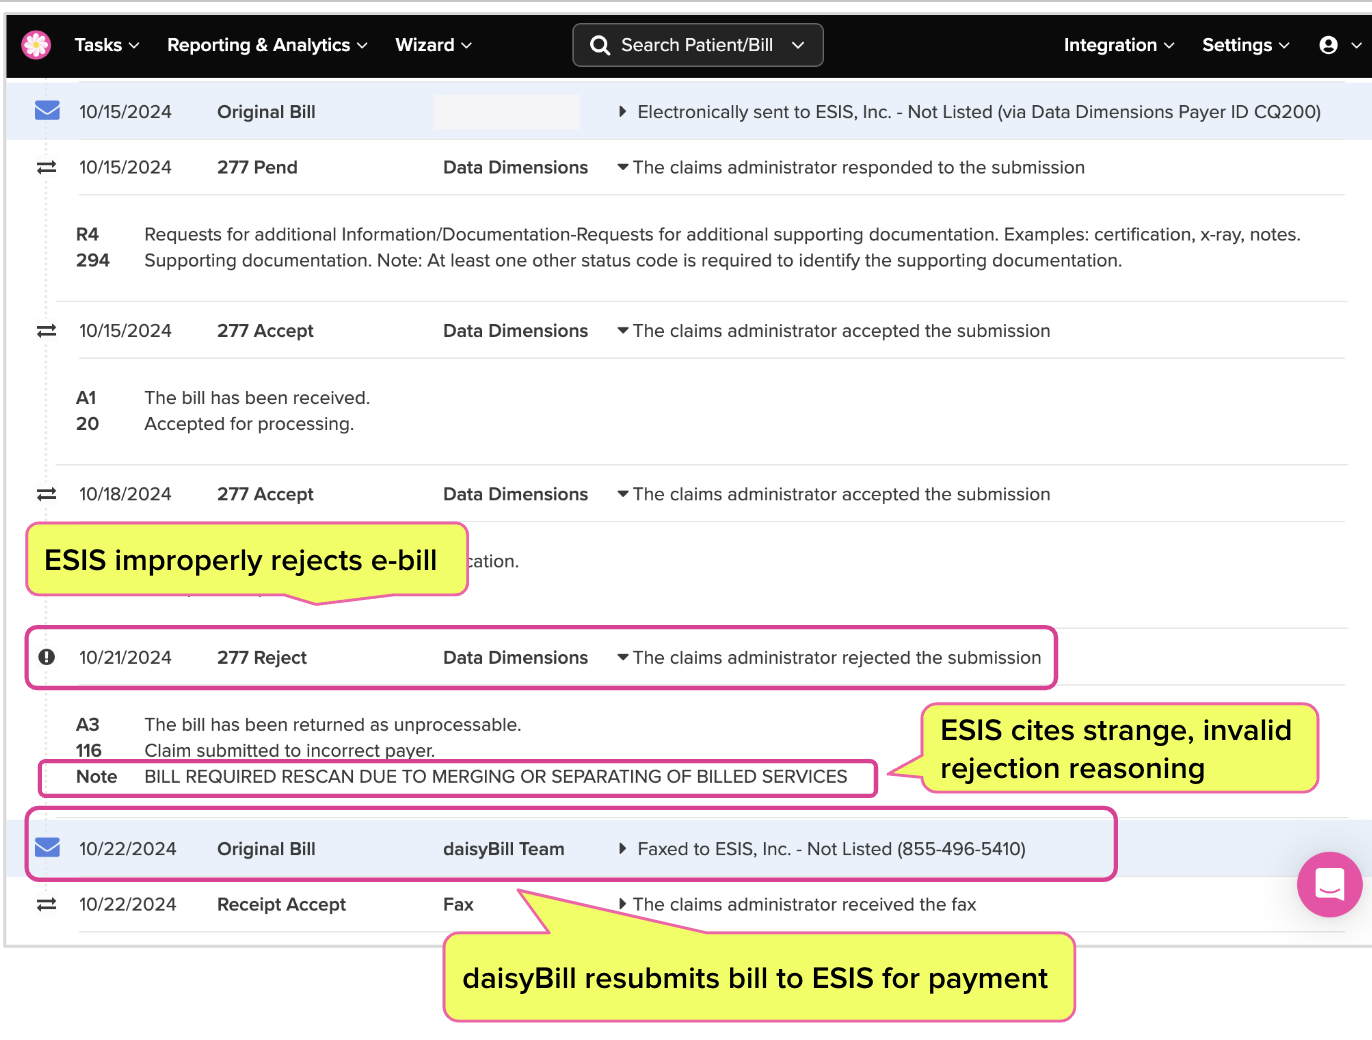Open the chat support bubble
This screenshot has height=1040, width=1372.
coord(1329,884)
